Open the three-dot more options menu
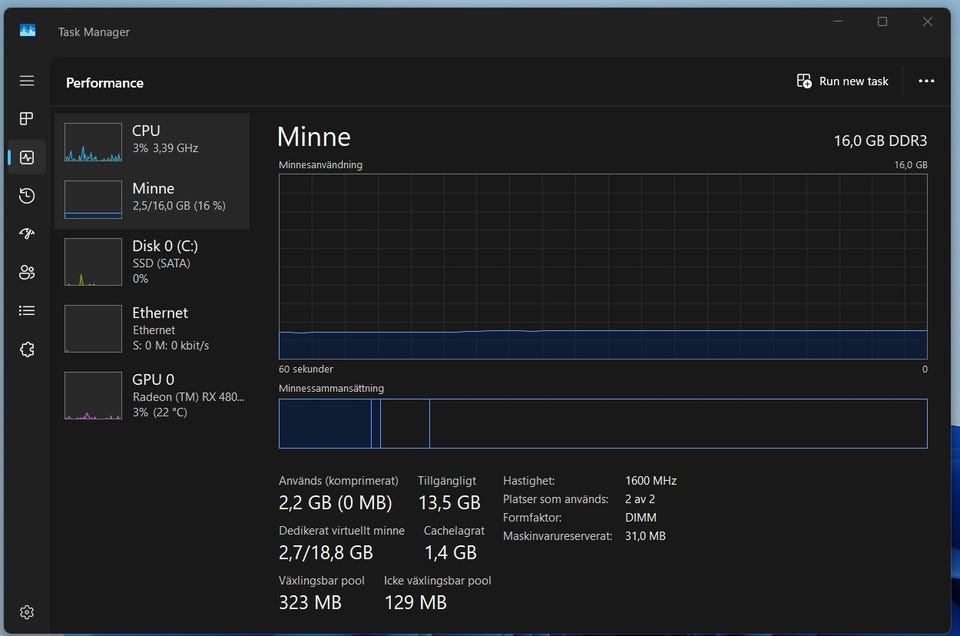Screen dimensions: 960x636 click(926, 81)
